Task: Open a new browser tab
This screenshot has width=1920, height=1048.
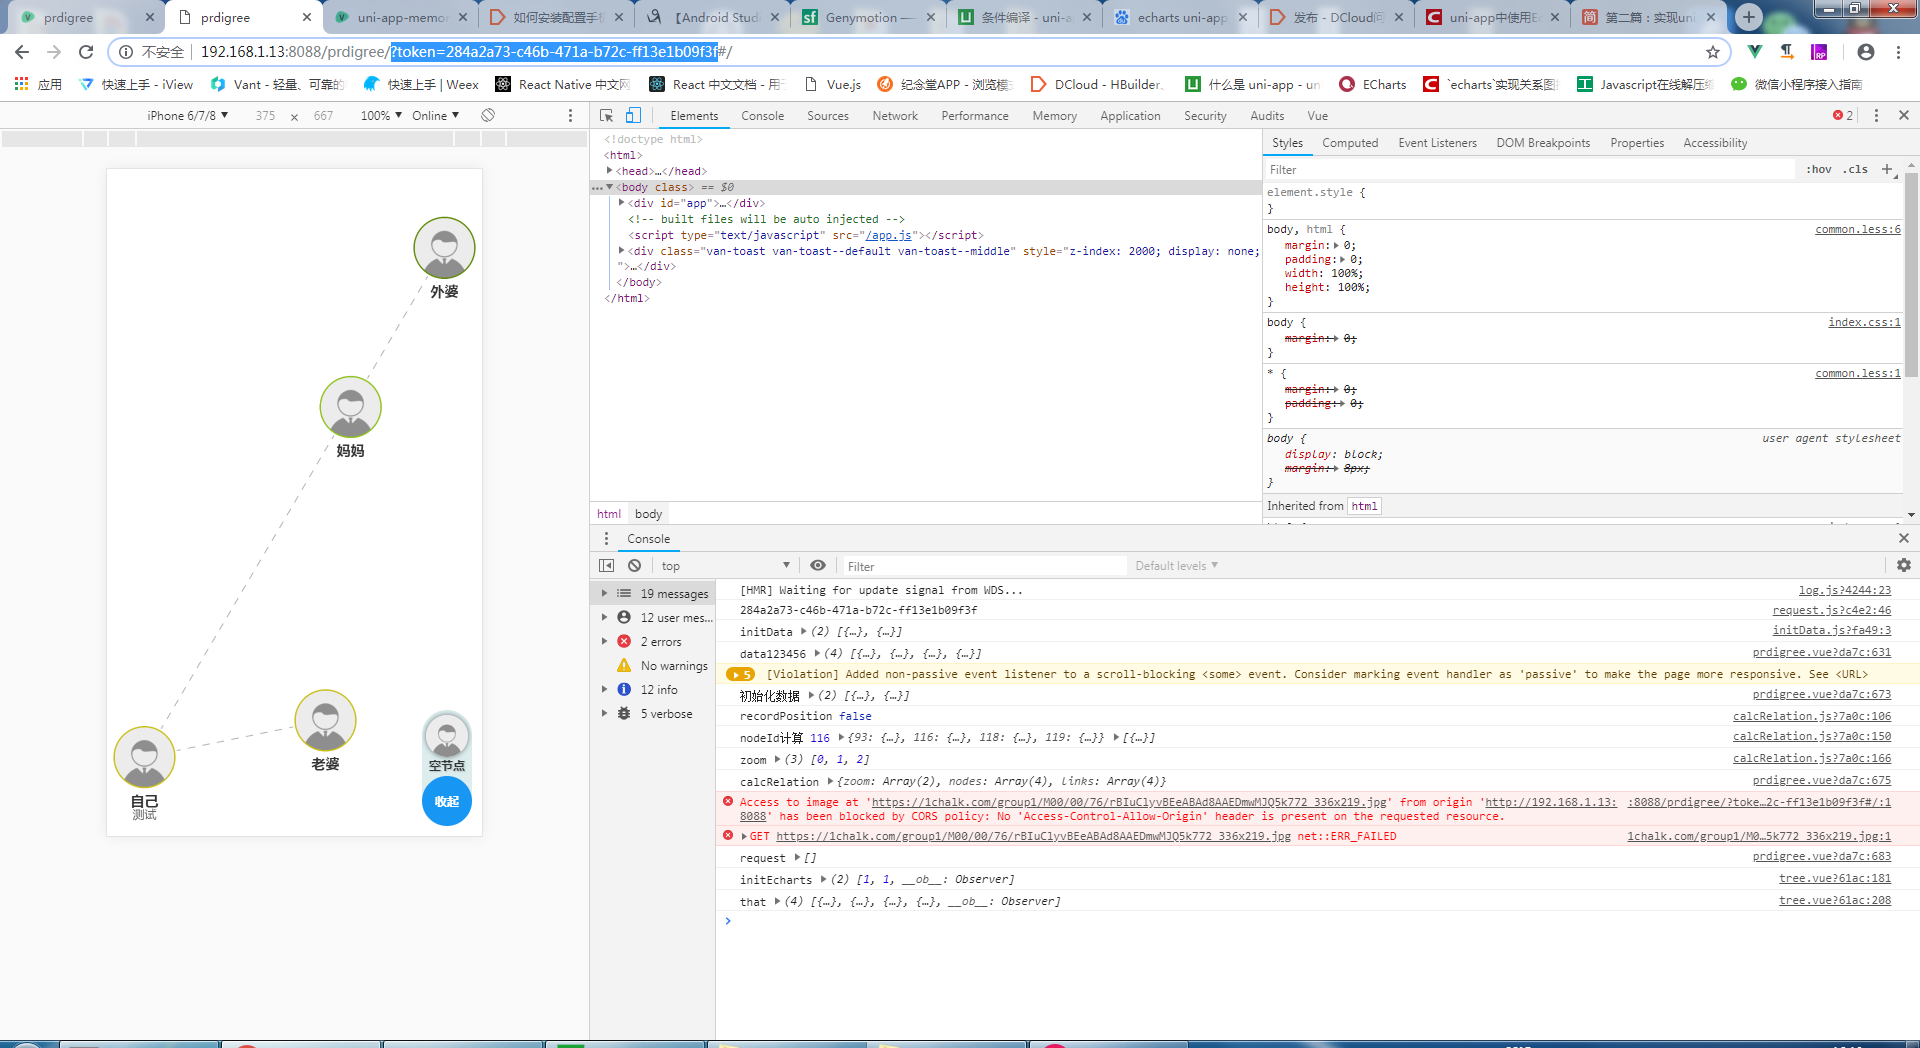Action: (1748, 17)
